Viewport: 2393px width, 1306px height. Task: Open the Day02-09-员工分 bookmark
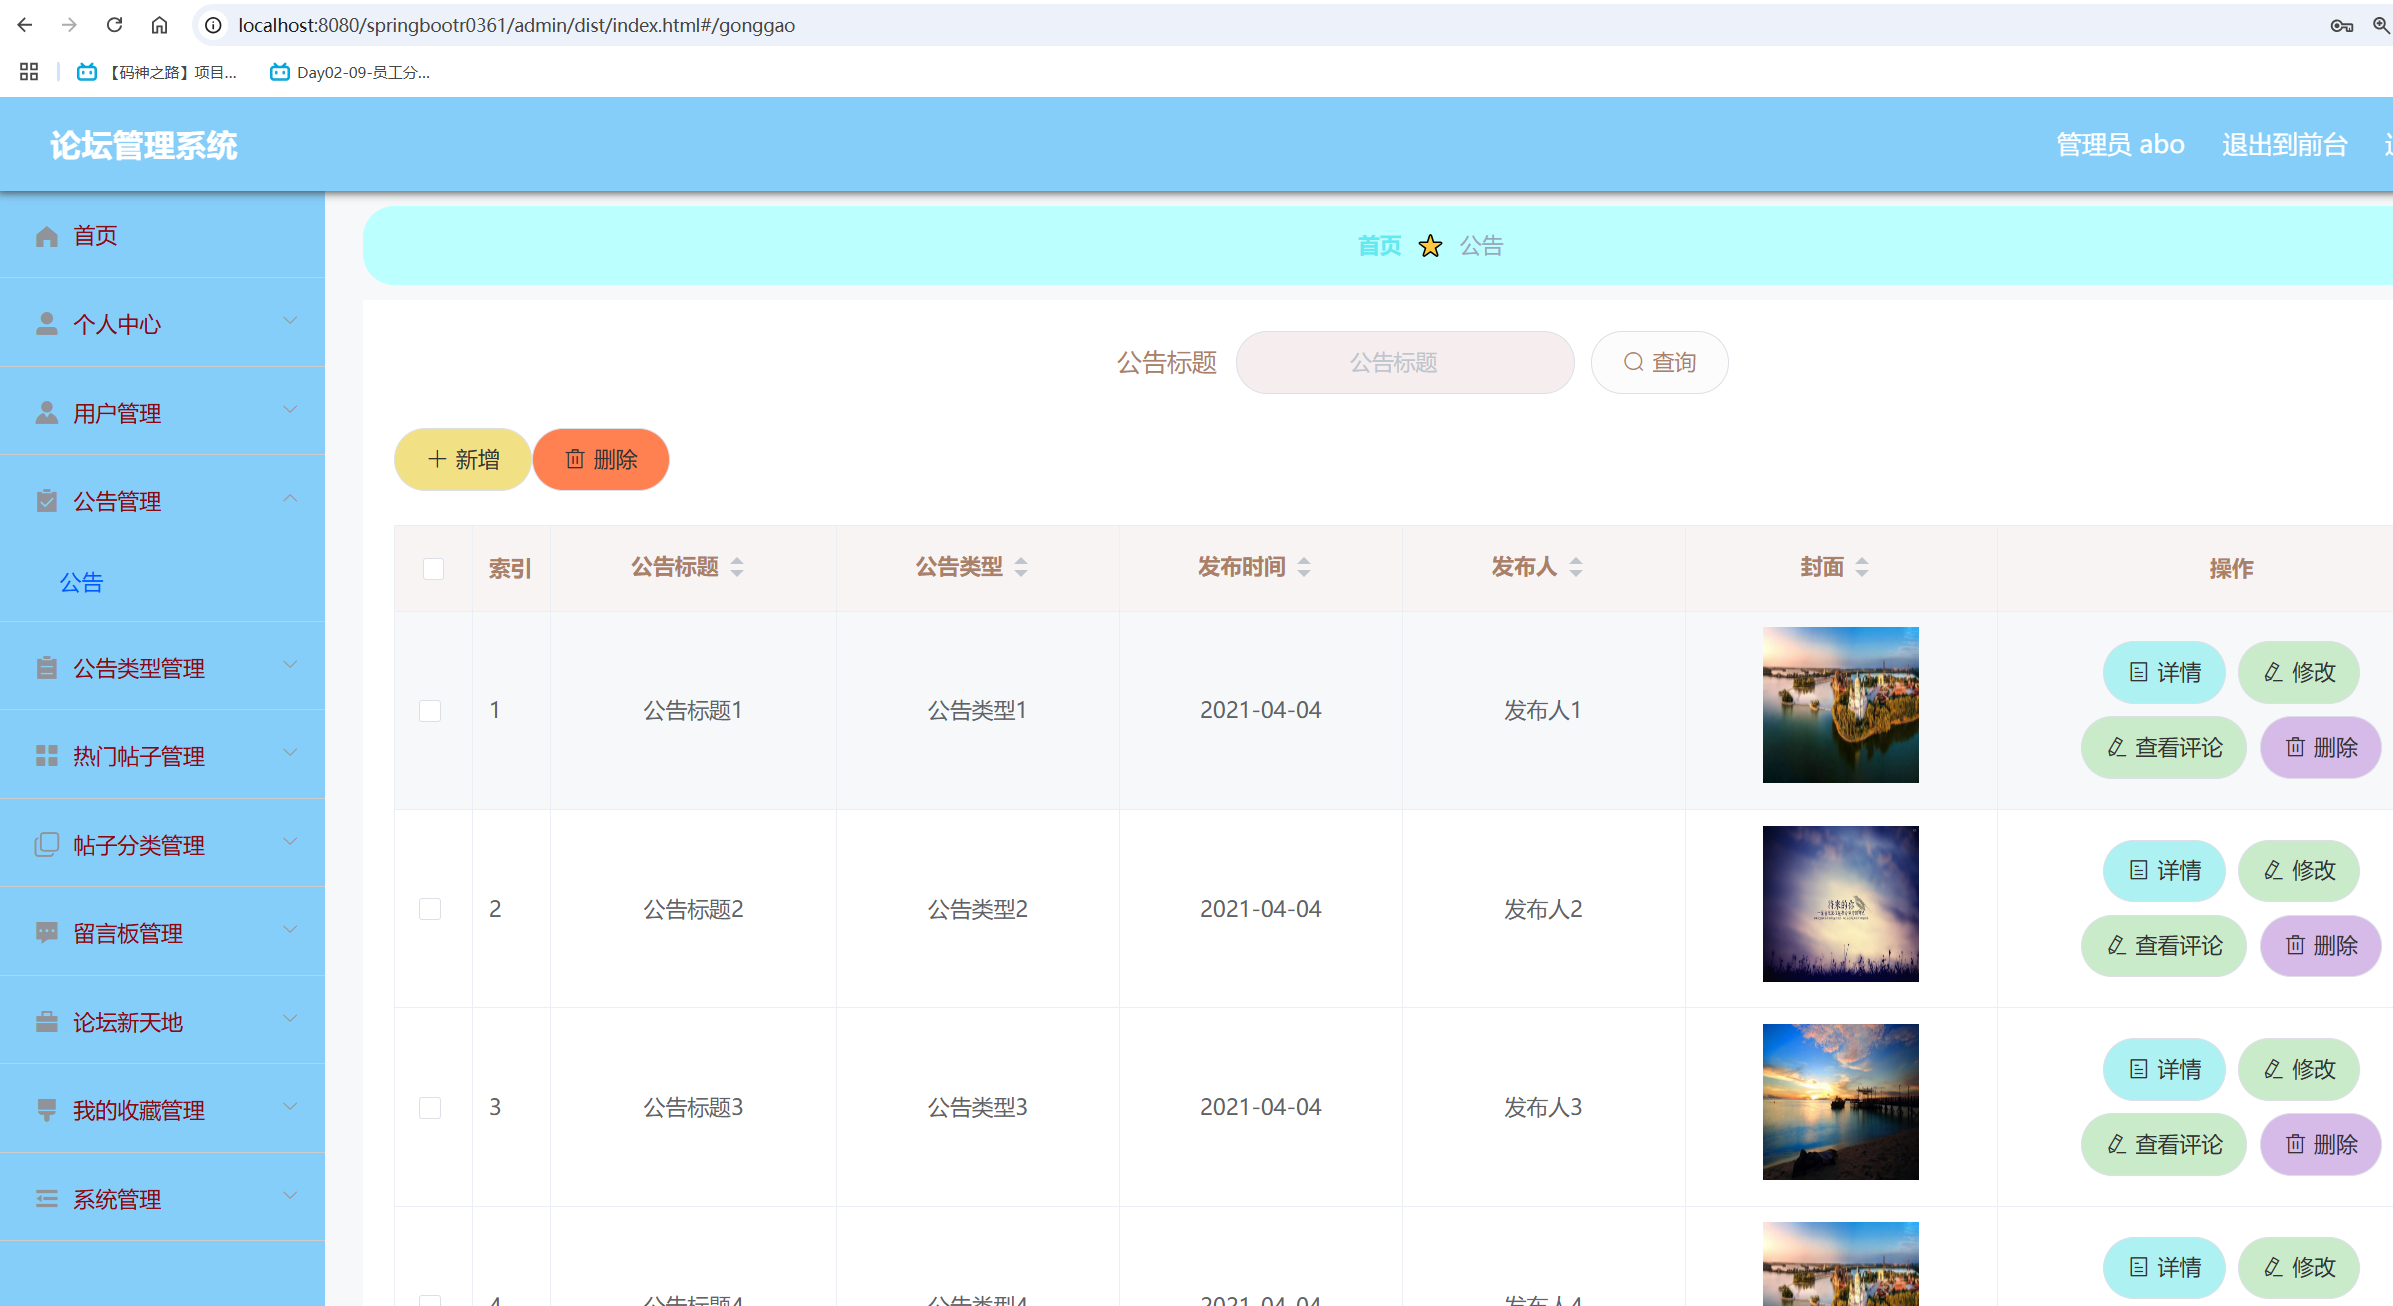(350, 72)
